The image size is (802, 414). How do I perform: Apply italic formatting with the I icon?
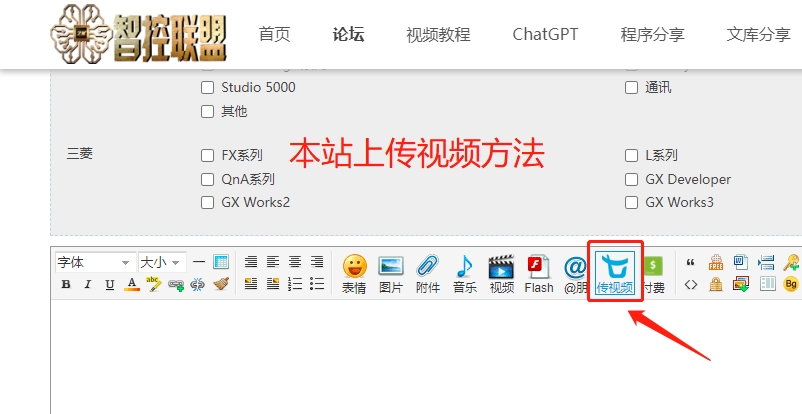pyautogui.click(x=87, y=284)
